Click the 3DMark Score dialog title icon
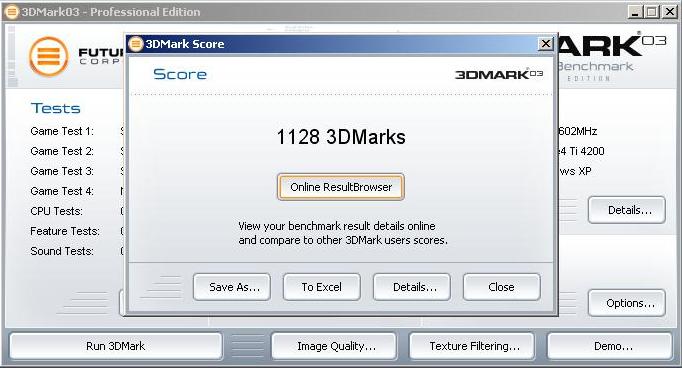This screenshot has width=682, height=368. coord(136,43)
